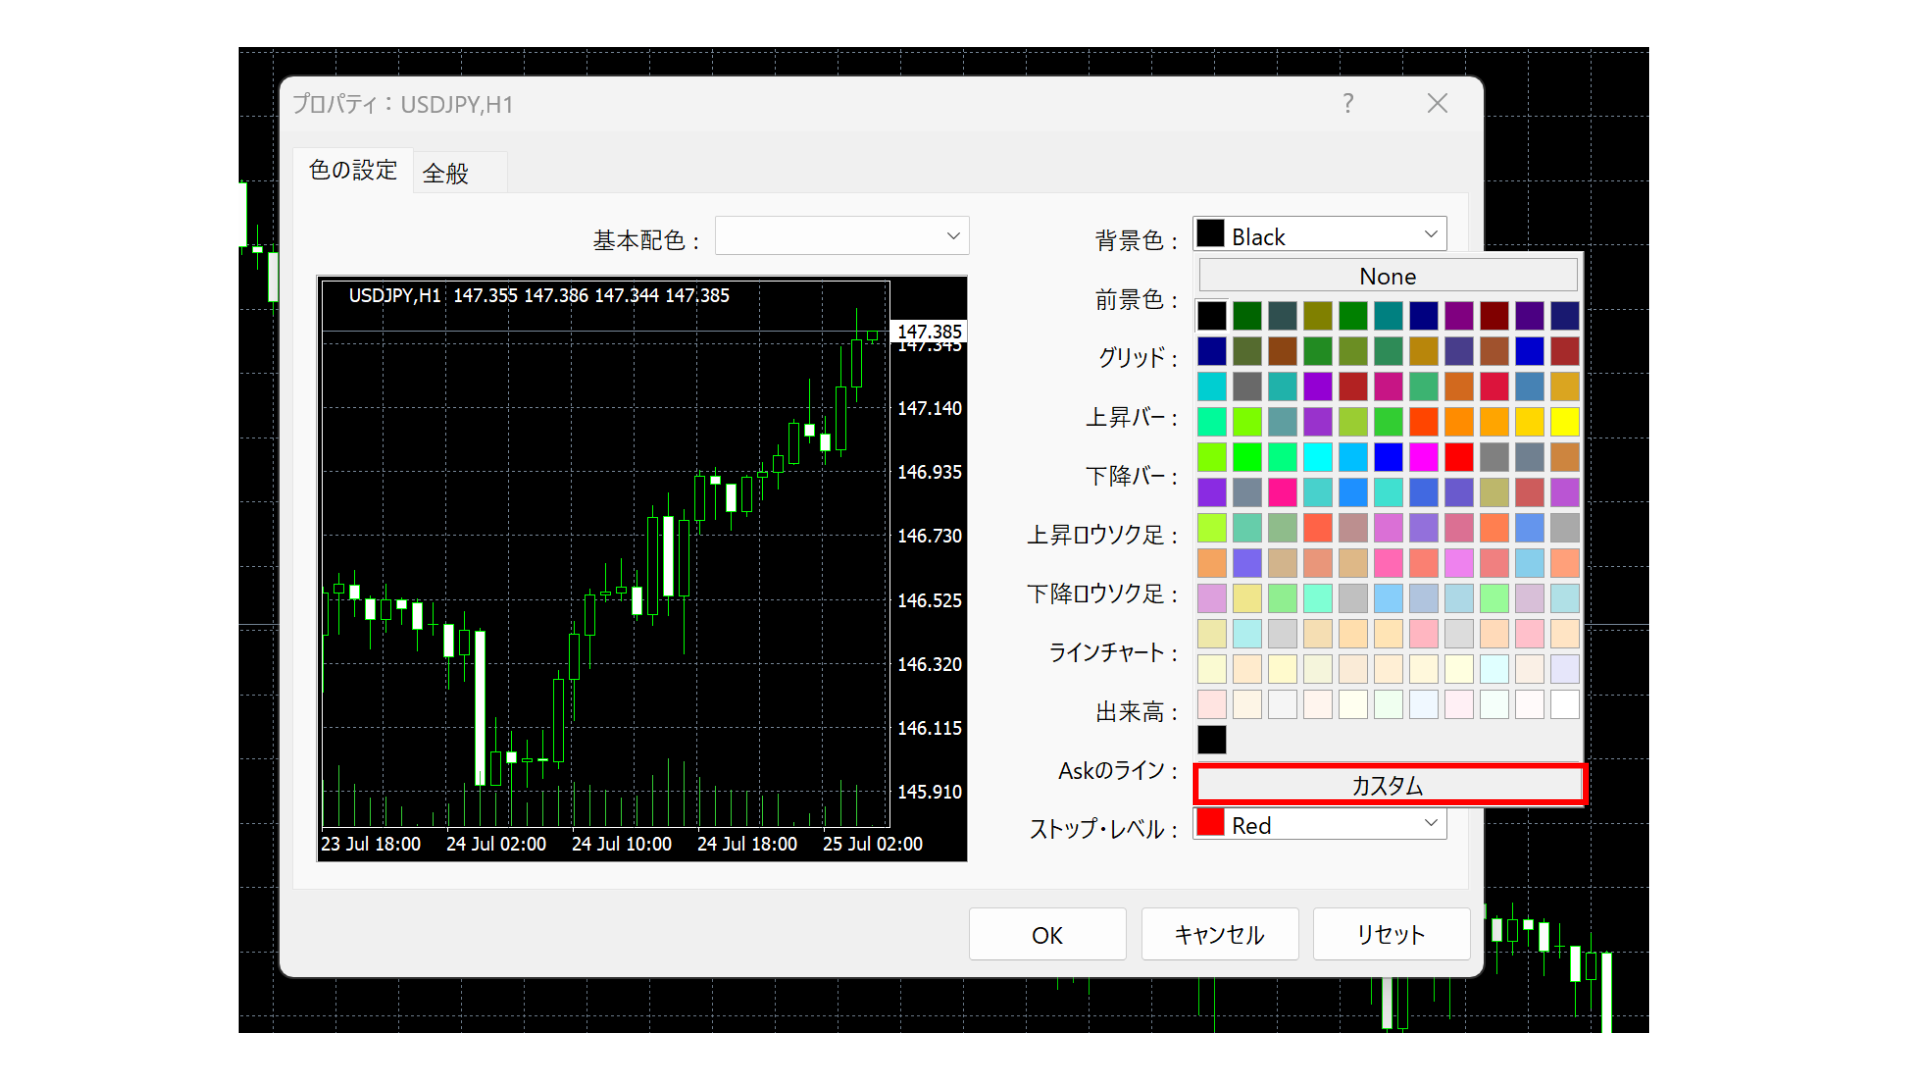Click the リセット button

tap(1391, 934)
